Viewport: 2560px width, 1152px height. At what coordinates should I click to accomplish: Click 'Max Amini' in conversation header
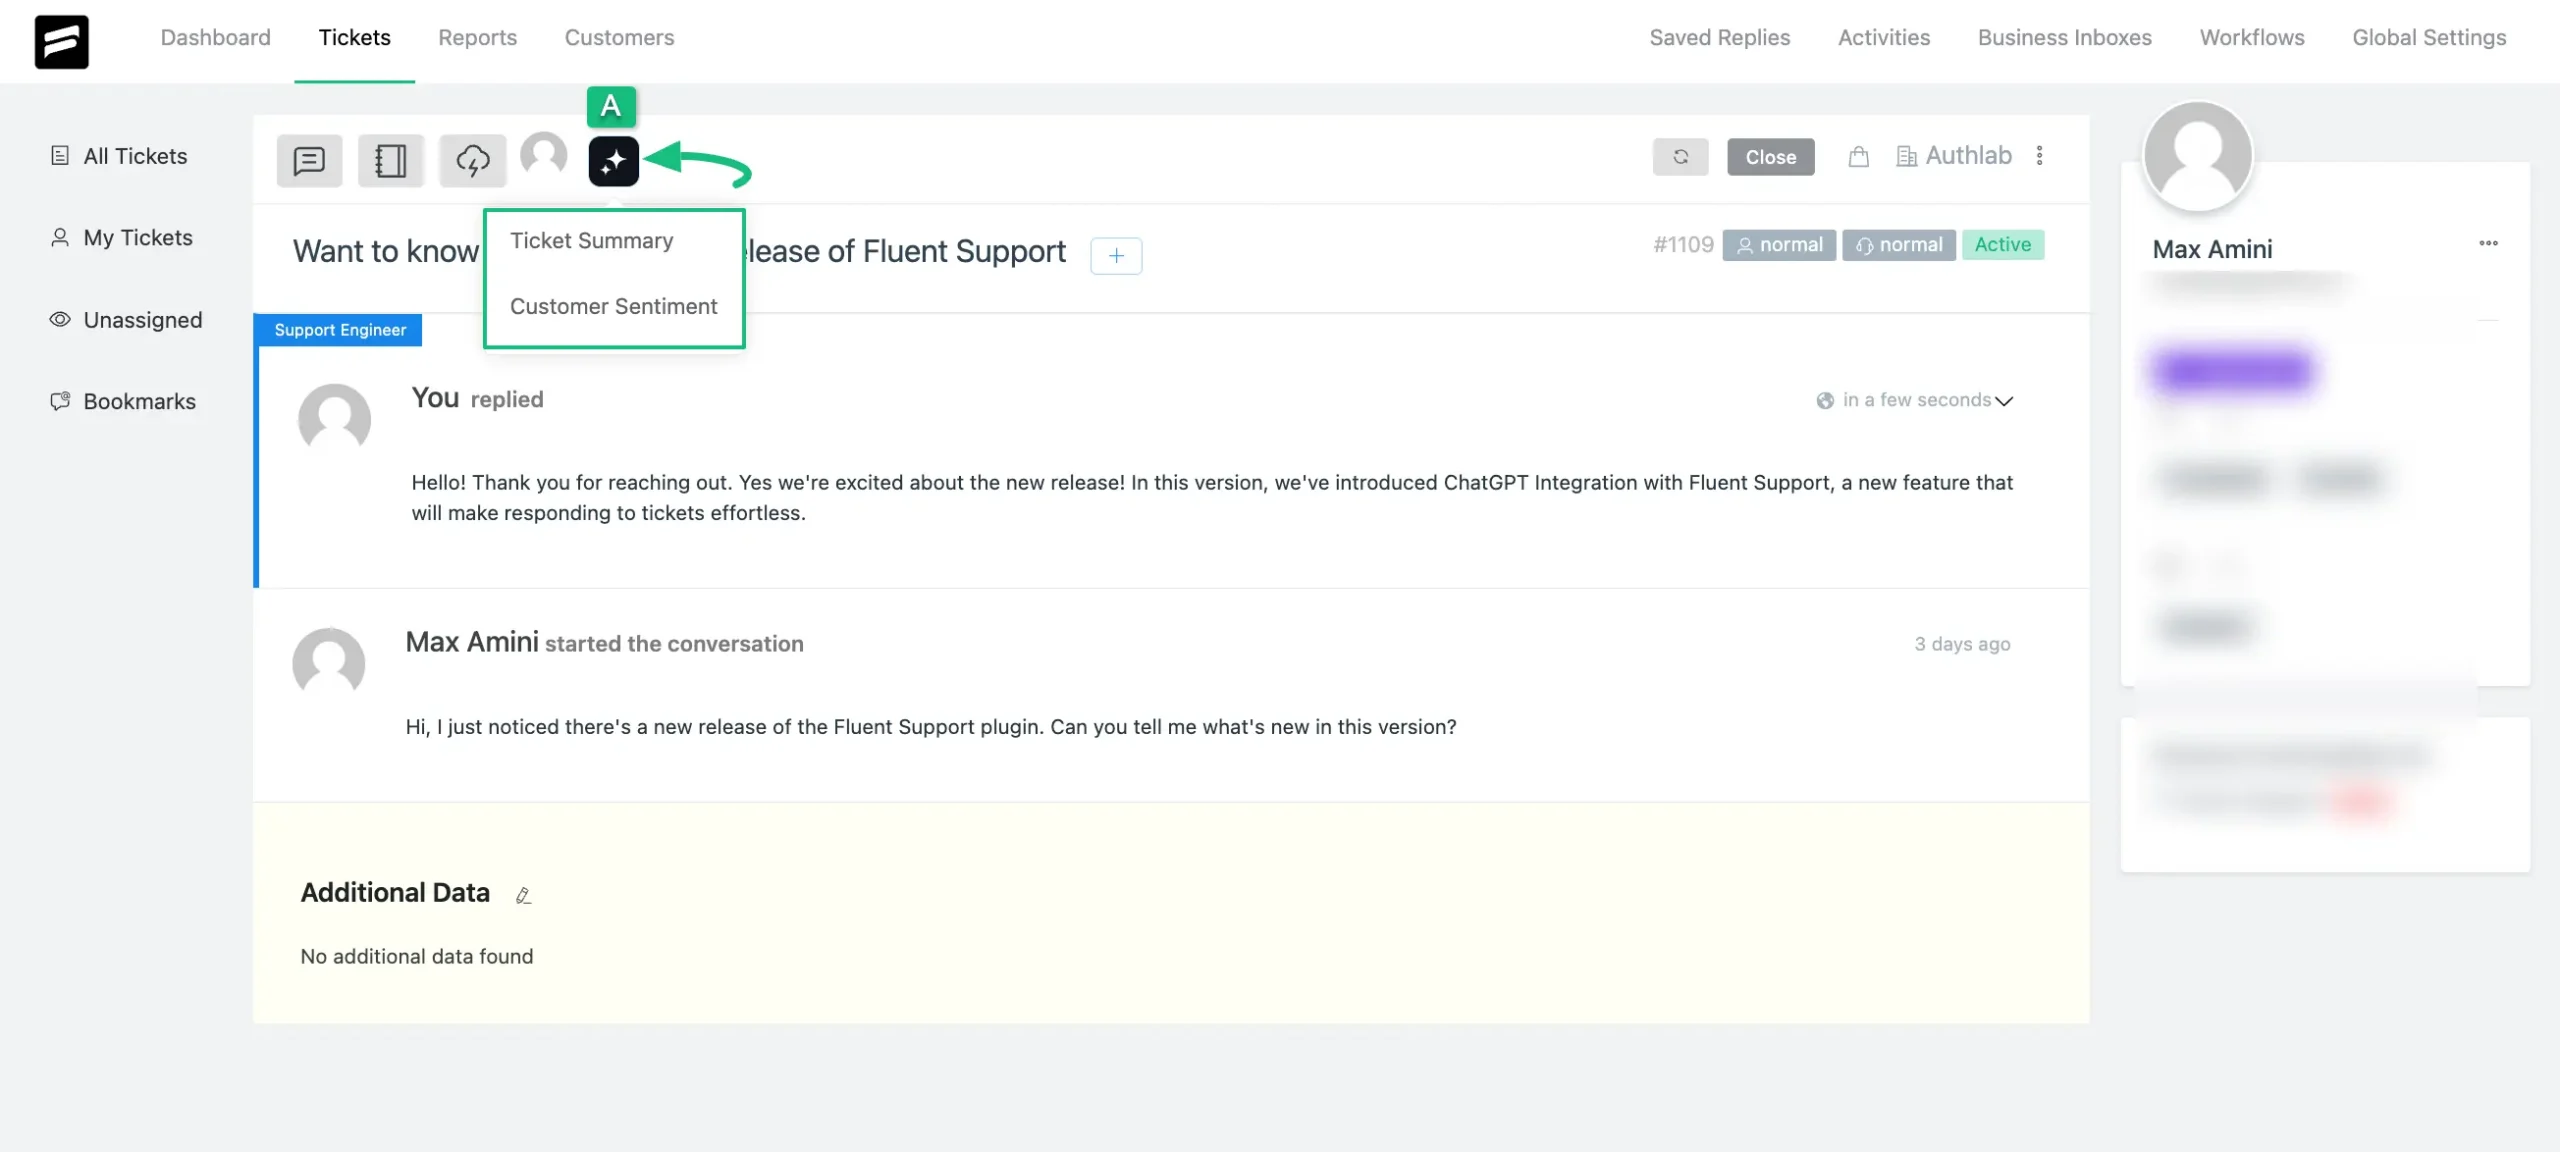(472, 642)
